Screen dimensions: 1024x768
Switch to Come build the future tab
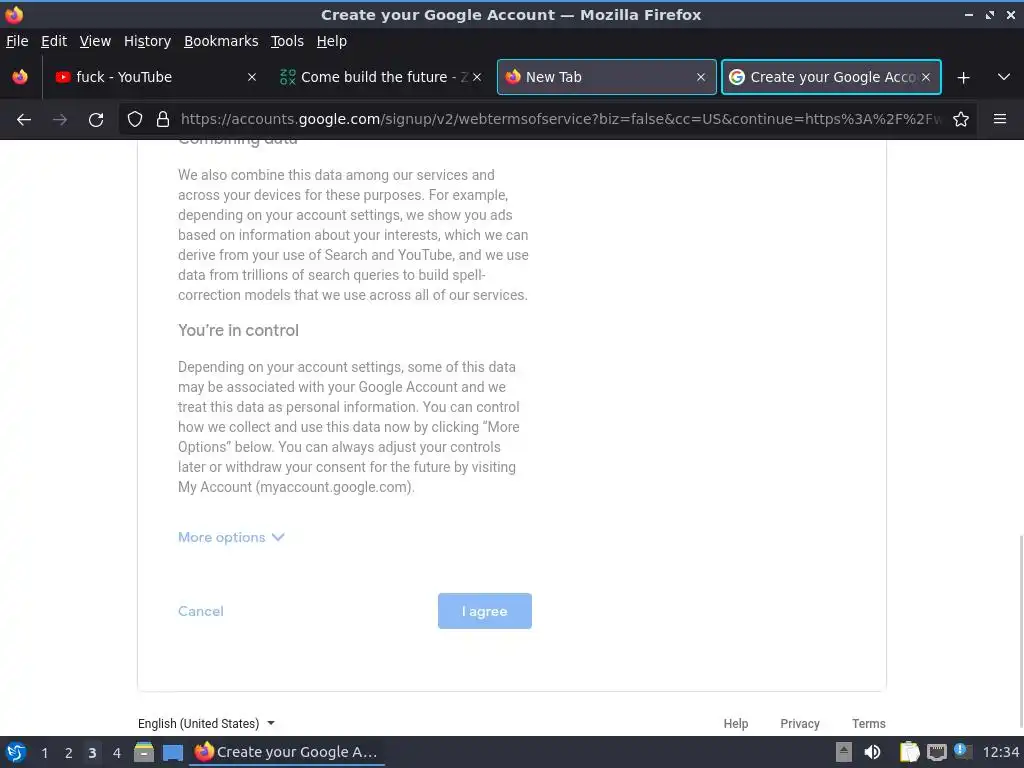tap(381, 77)
